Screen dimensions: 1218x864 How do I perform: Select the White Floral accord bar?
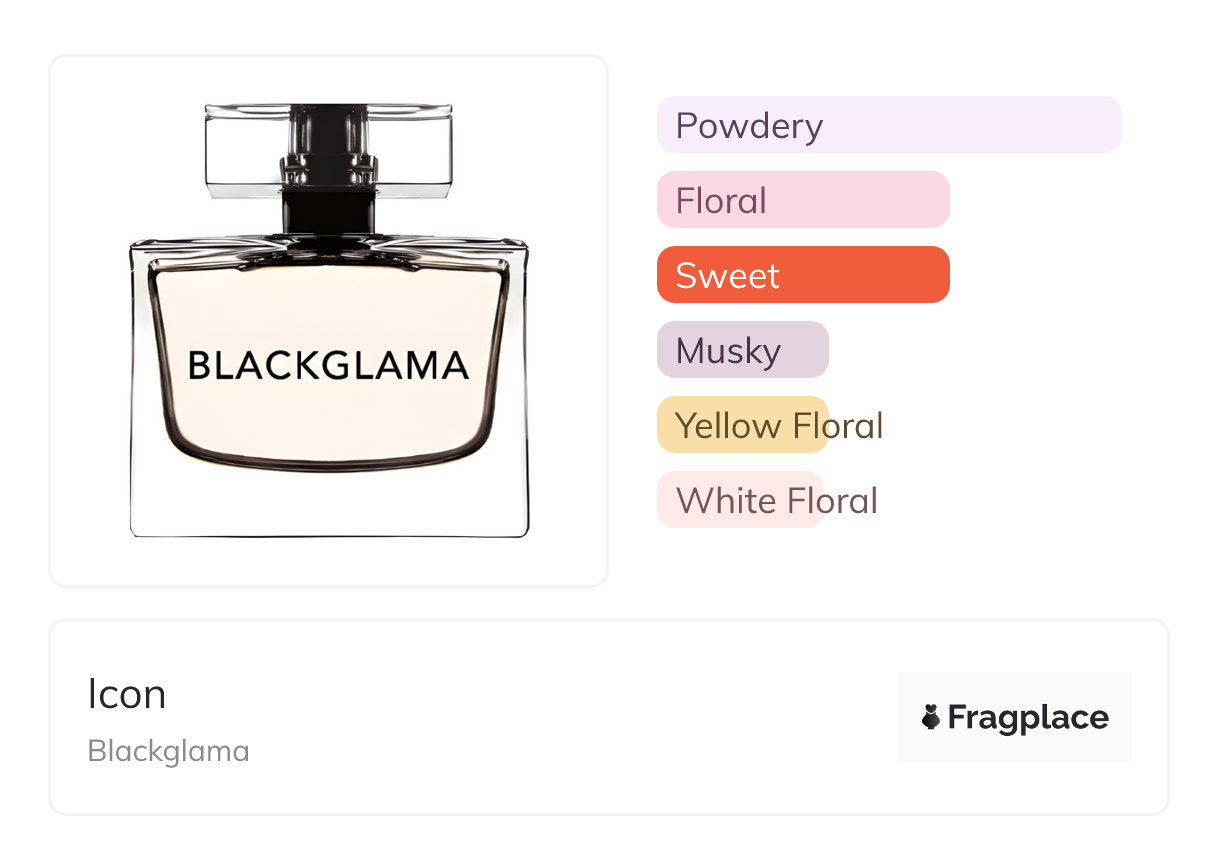[x=740, y=500]
